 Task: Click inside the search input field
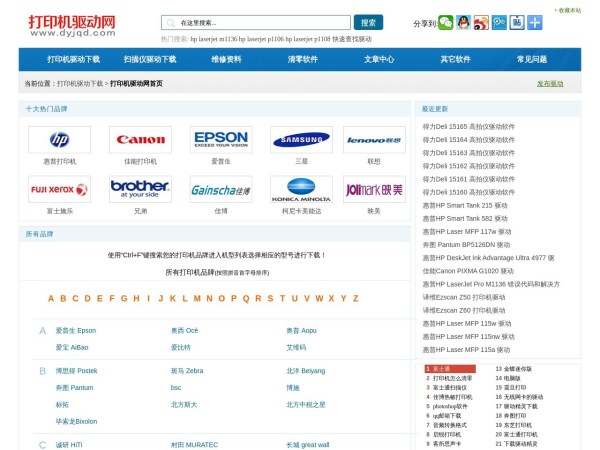point(255,22)
